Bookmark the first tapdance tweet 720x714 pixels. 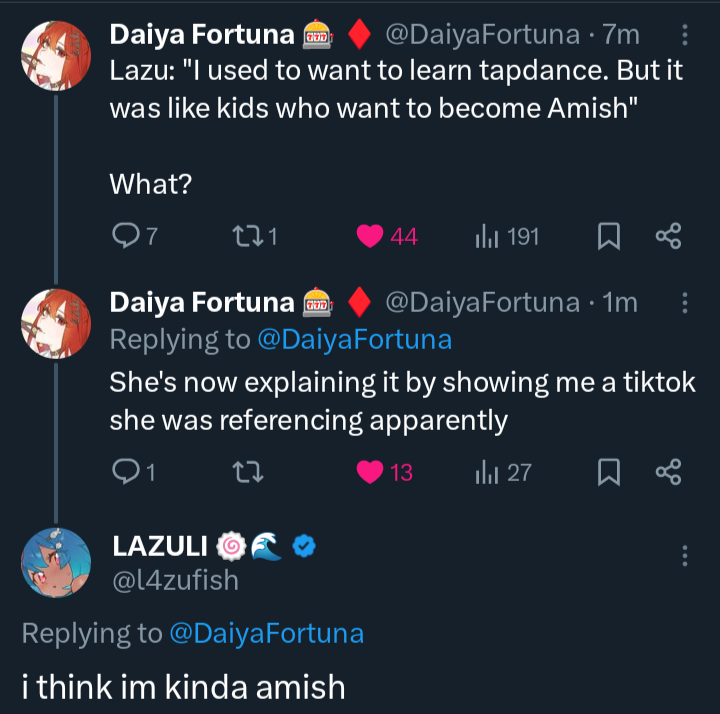pos(608,236)
